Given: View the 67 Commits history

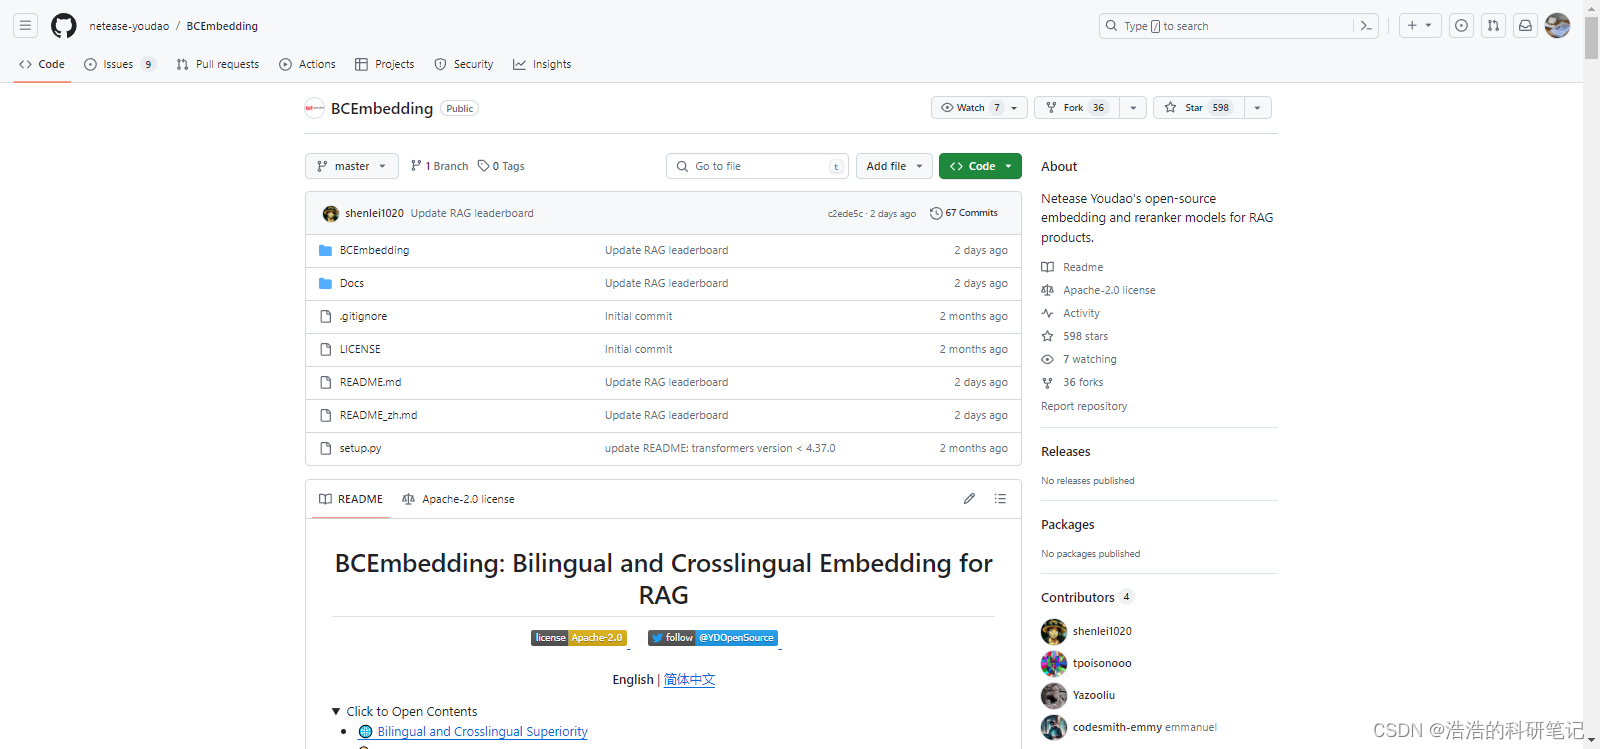Looking at the screenshot, I should (964, 213).
